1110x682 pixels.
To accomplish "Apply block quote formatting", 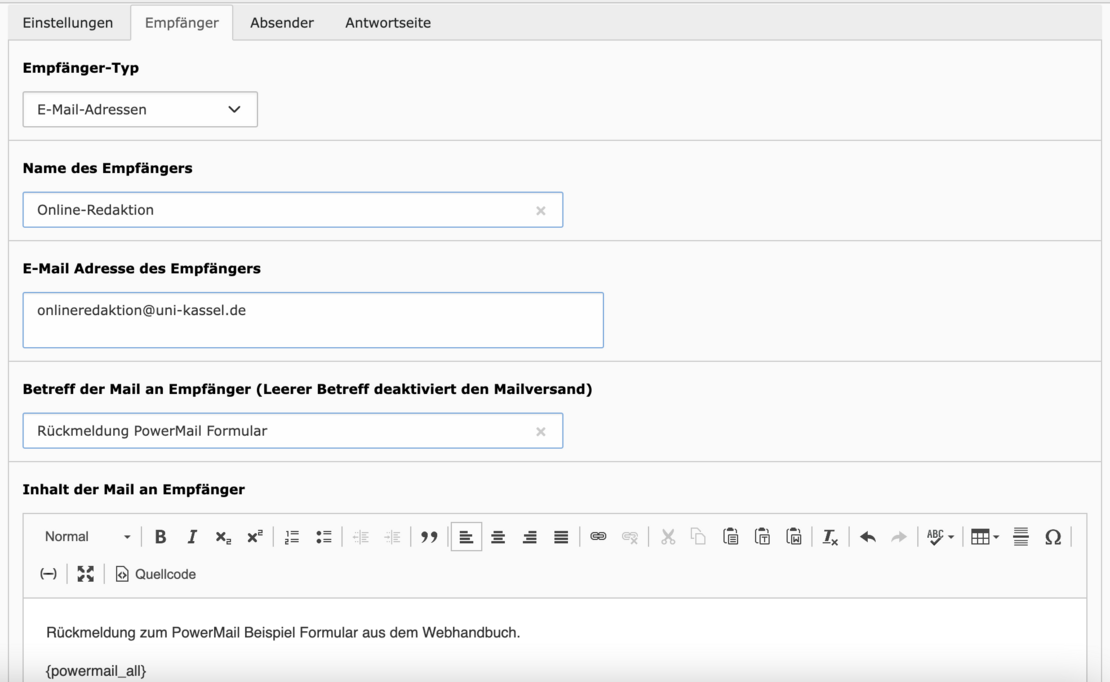I will click(x=429, y=537).
